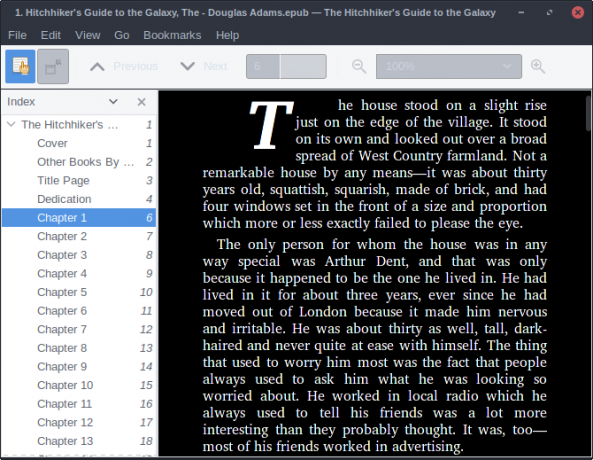Select Chapter 9 index entry
The image size is (593, 460).
(79, 367)
